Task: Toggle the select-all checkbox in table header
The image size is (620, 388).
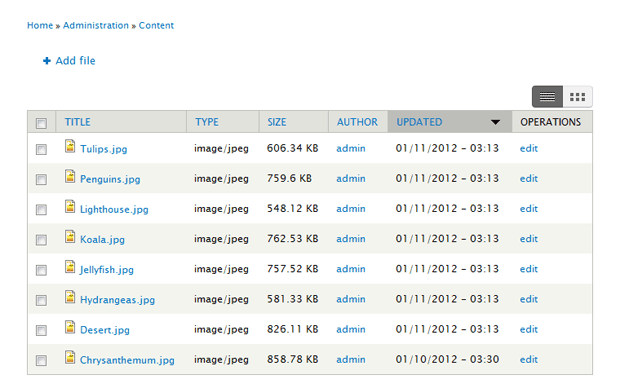Action: (41, 123)
